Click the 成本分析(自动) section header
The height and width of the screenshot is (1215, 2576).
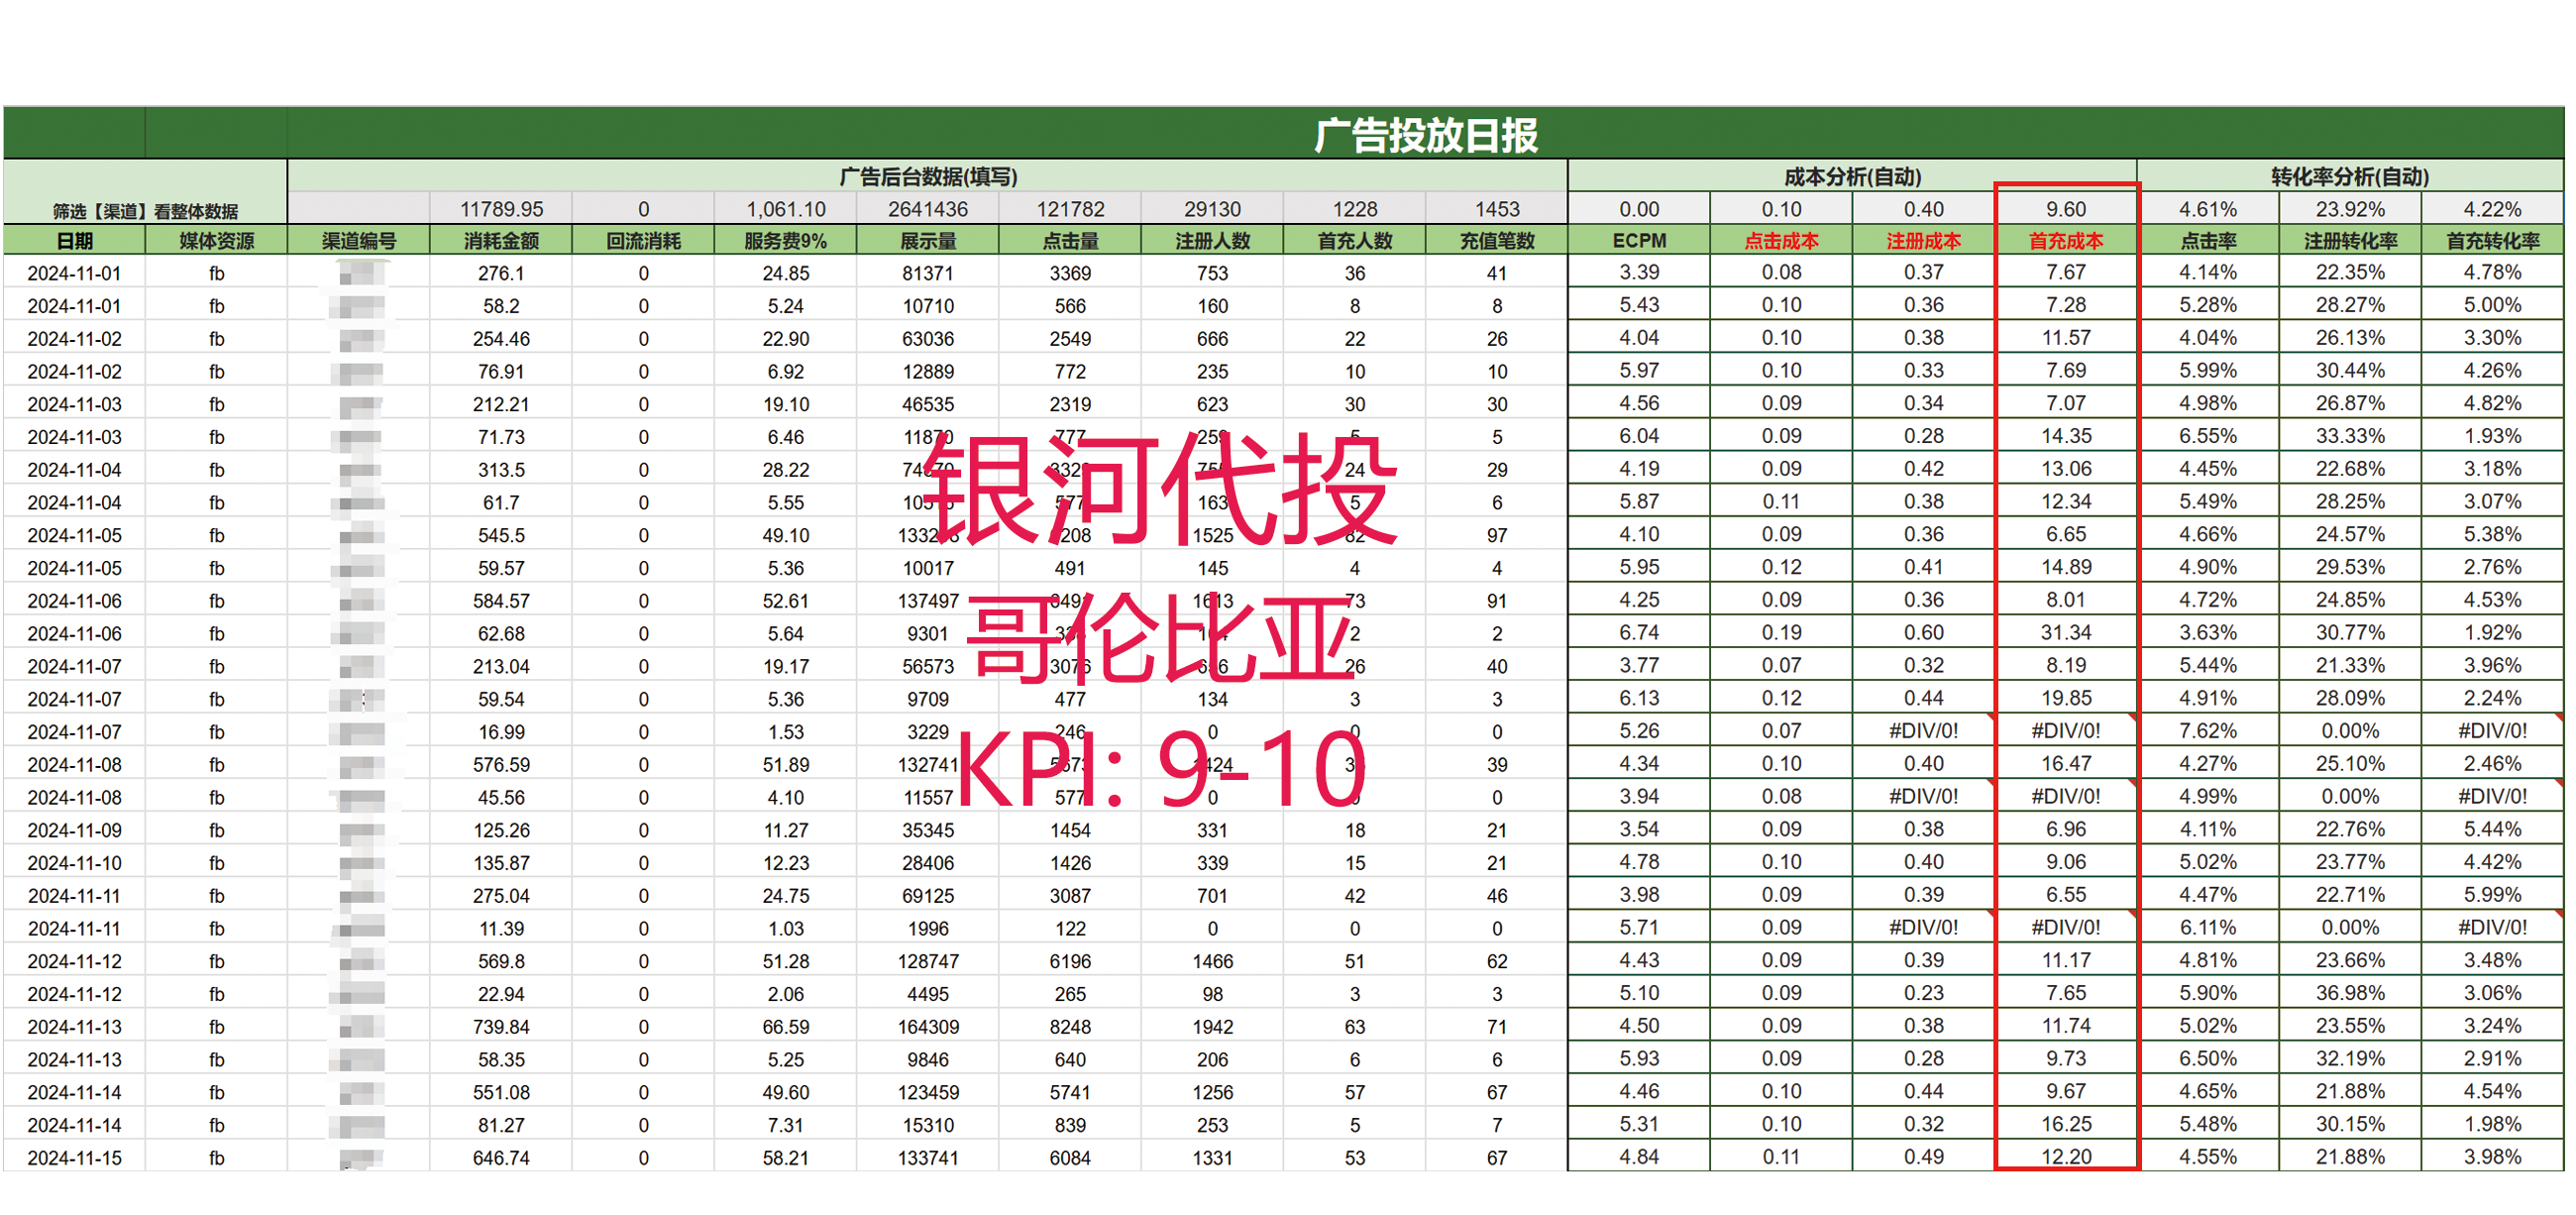tap(1852, 176)
